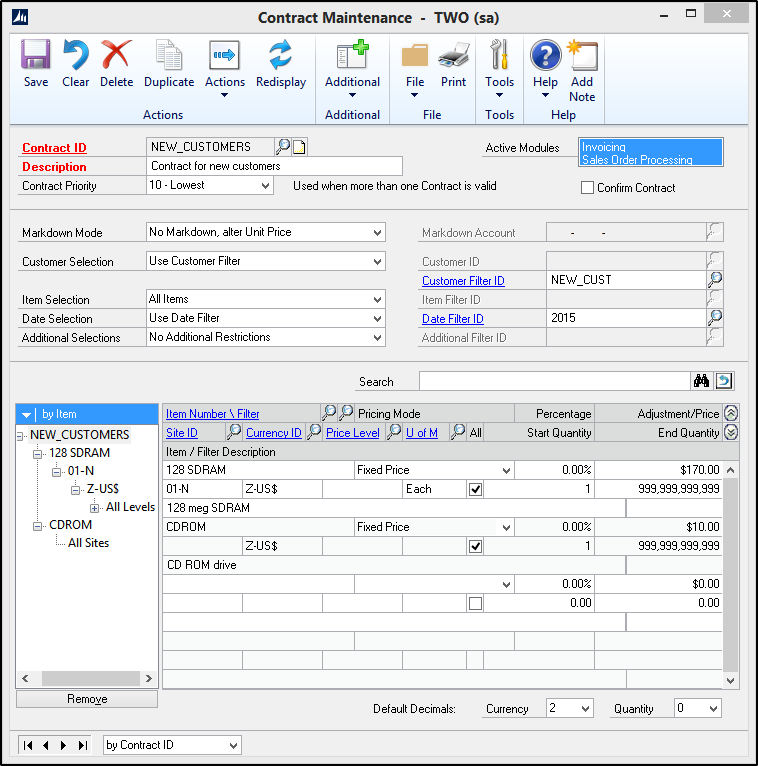Collapse the CDROM tree node
The height and width of the screenshot is (766, 758).
click(x=37, y=526)
